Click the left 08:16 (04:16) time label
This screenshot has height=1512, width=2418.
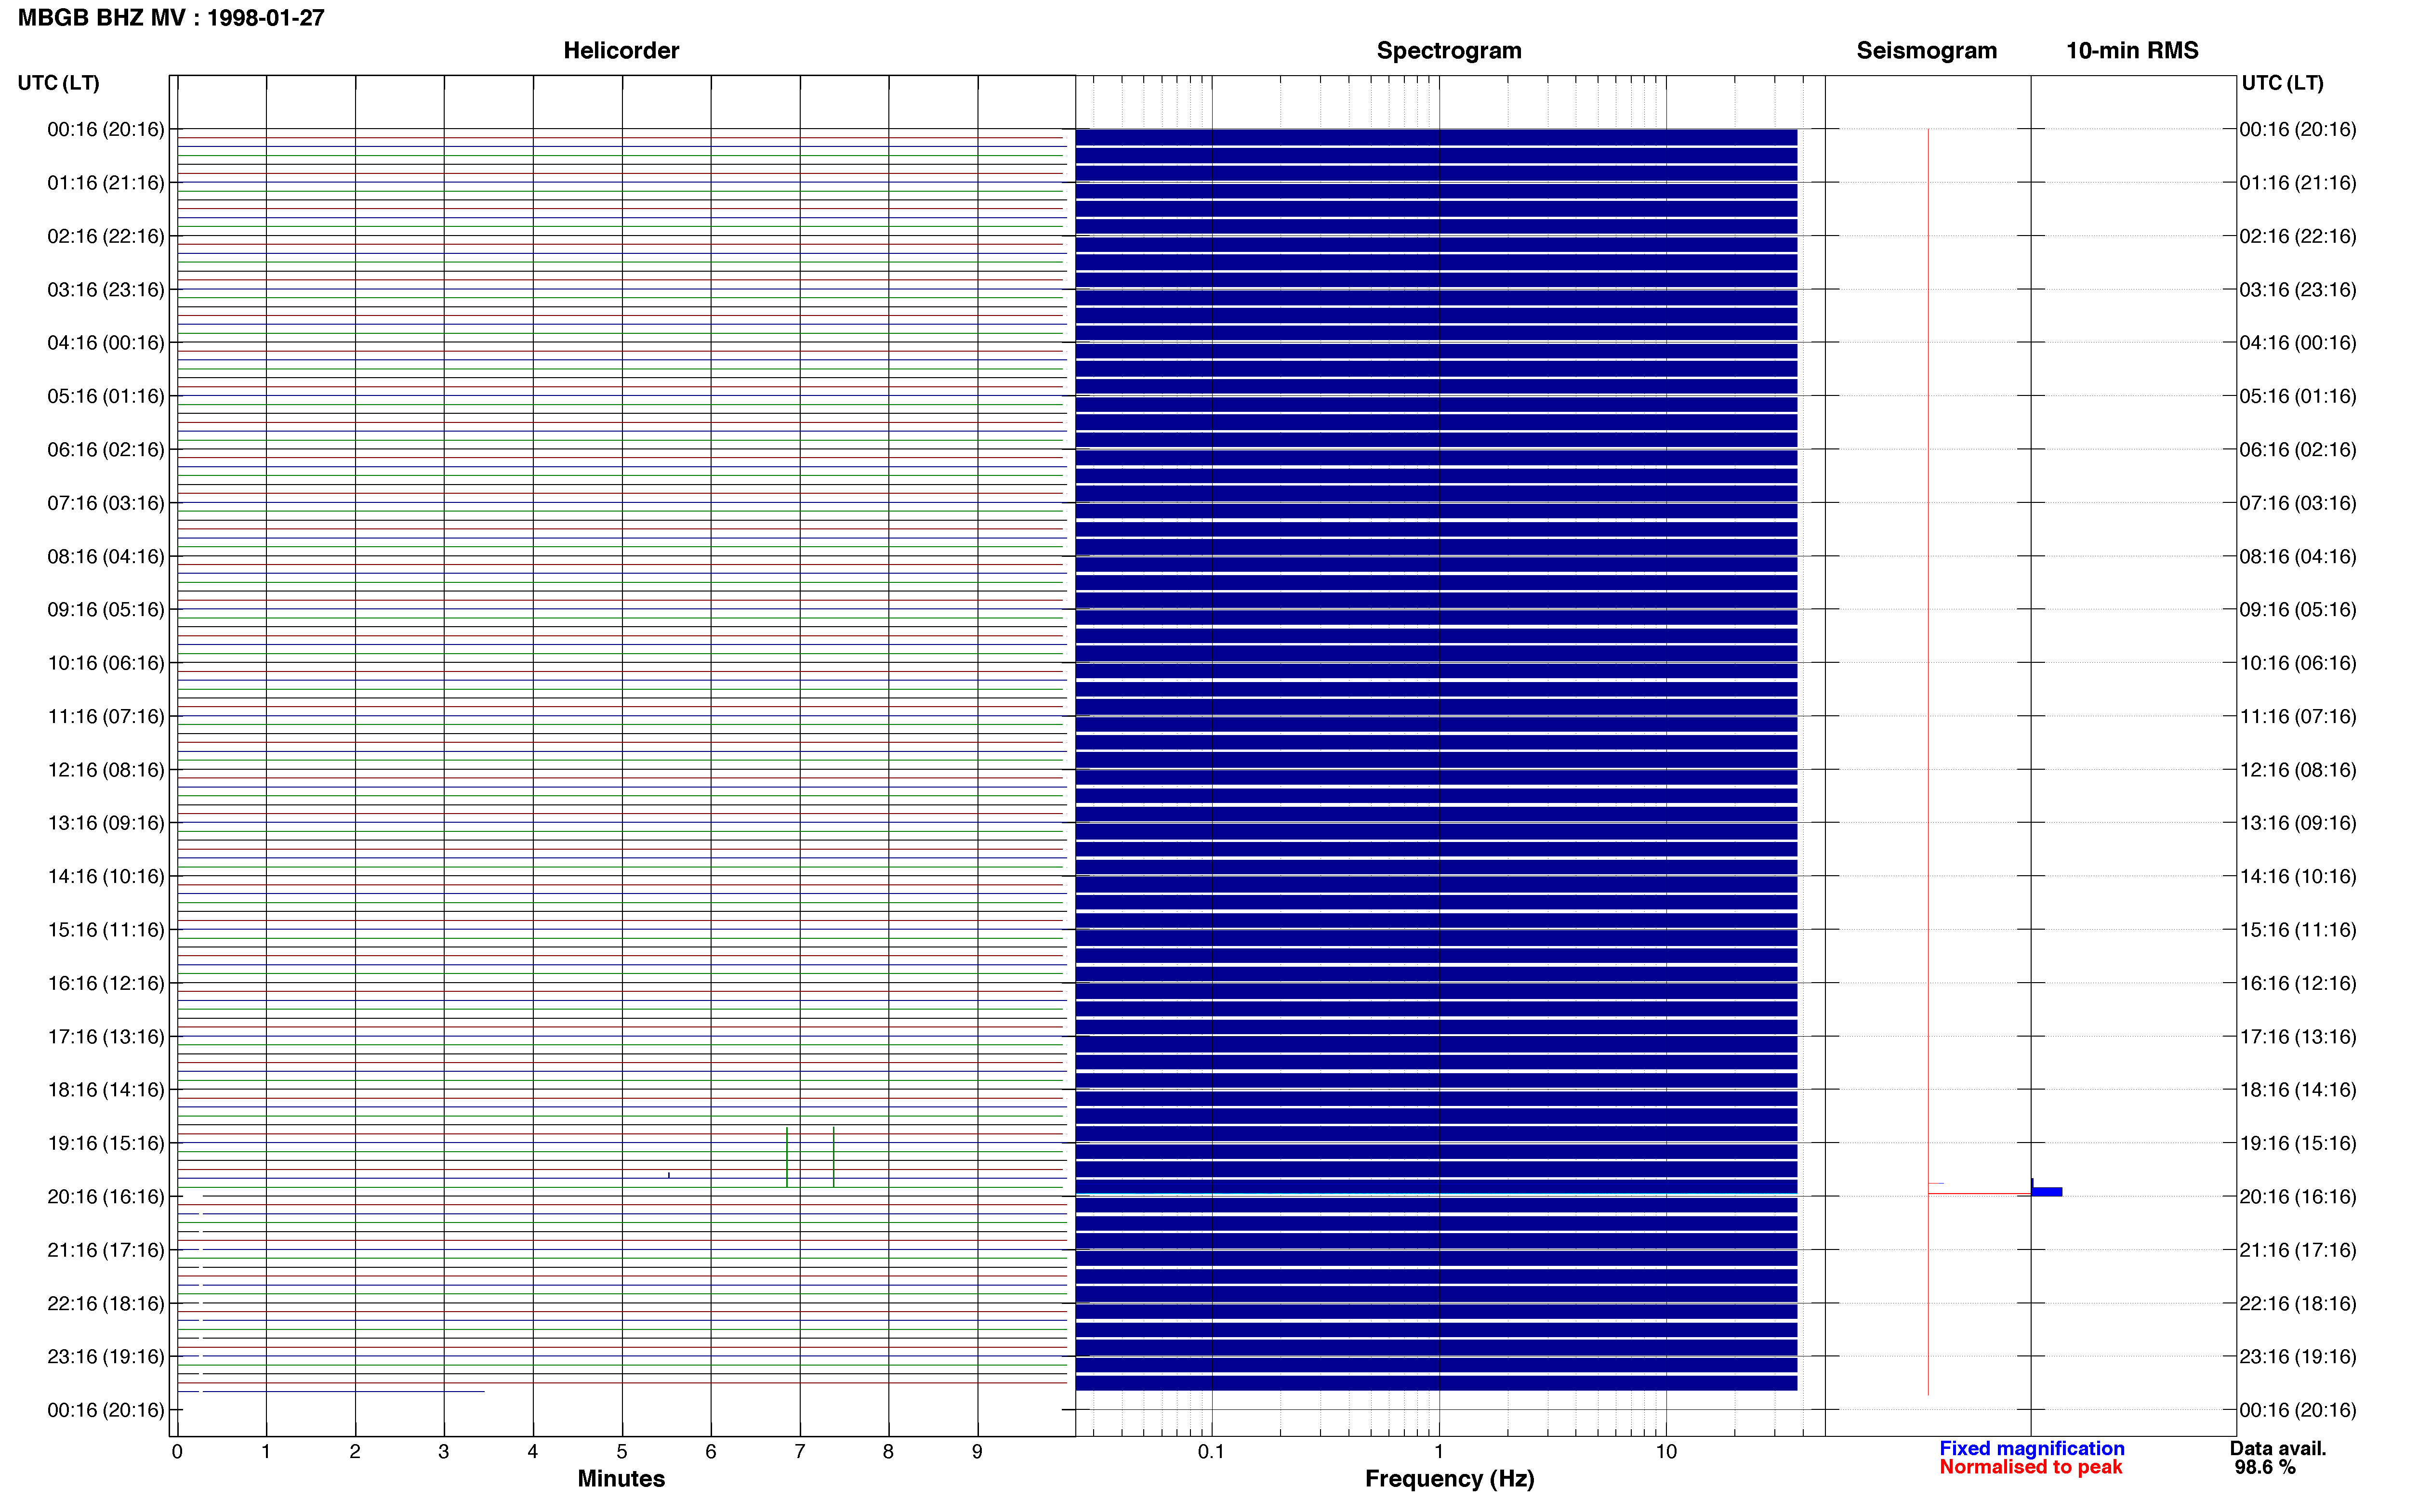(x=106, y=556)
